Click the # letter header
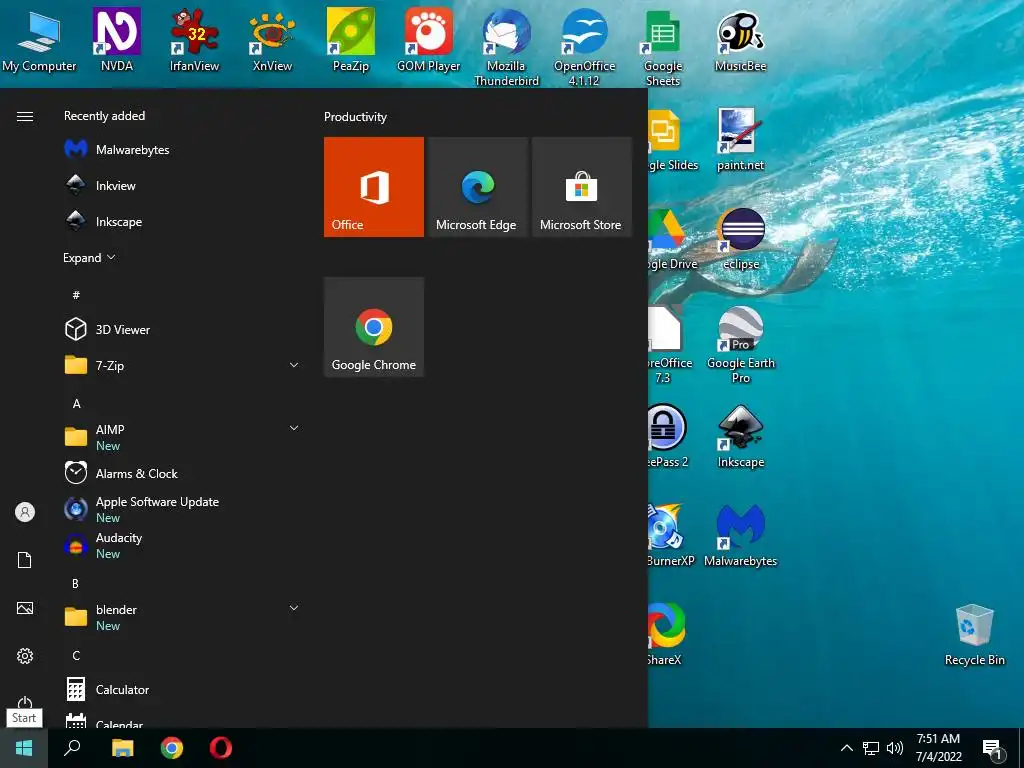 point(76,295)
